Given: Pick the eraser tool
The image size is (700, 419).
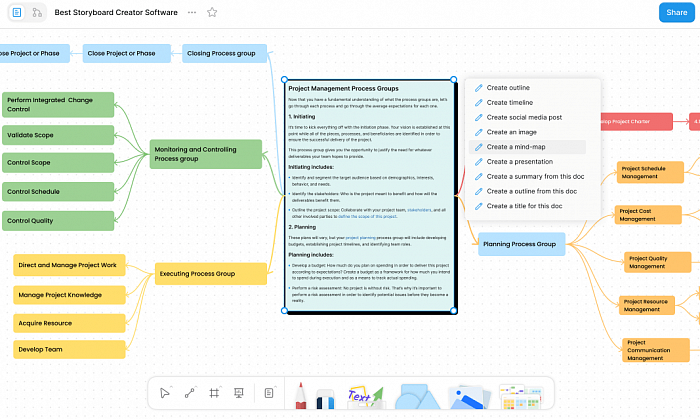Looking at the screenshot, I should pos(325,398).
